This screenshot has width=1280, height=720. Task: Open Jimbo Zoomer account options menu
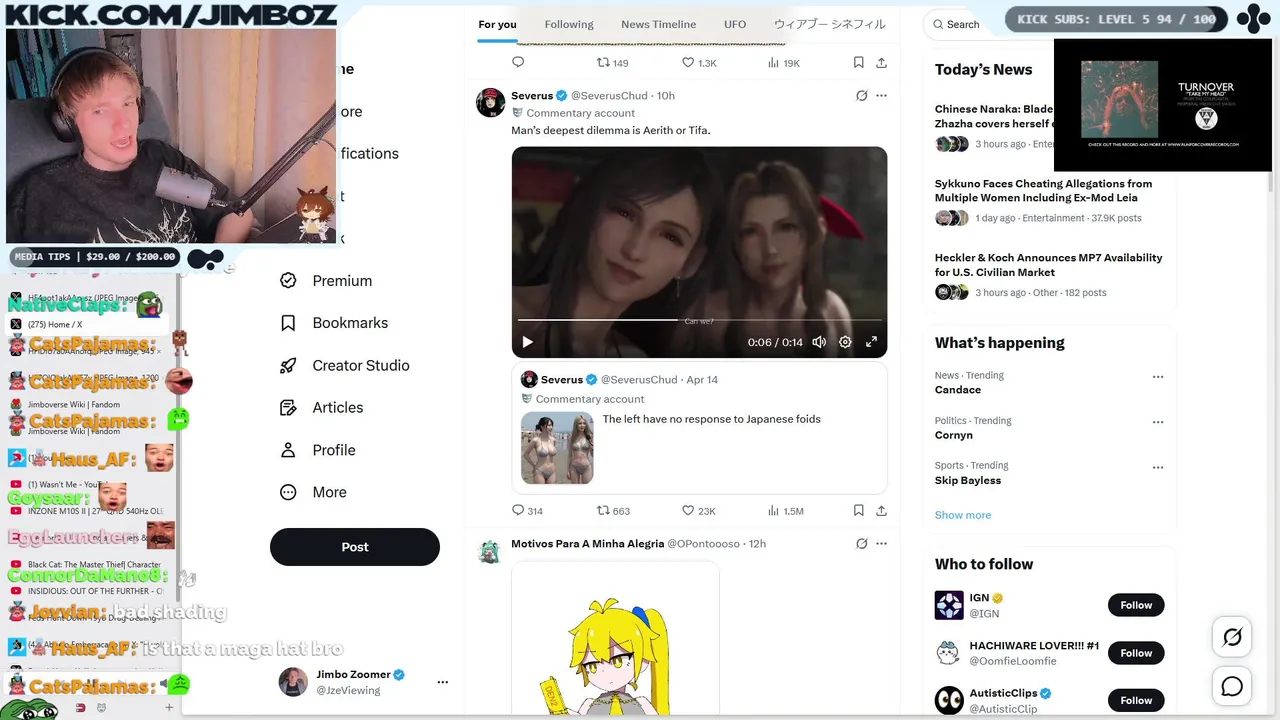coord(442,682)
